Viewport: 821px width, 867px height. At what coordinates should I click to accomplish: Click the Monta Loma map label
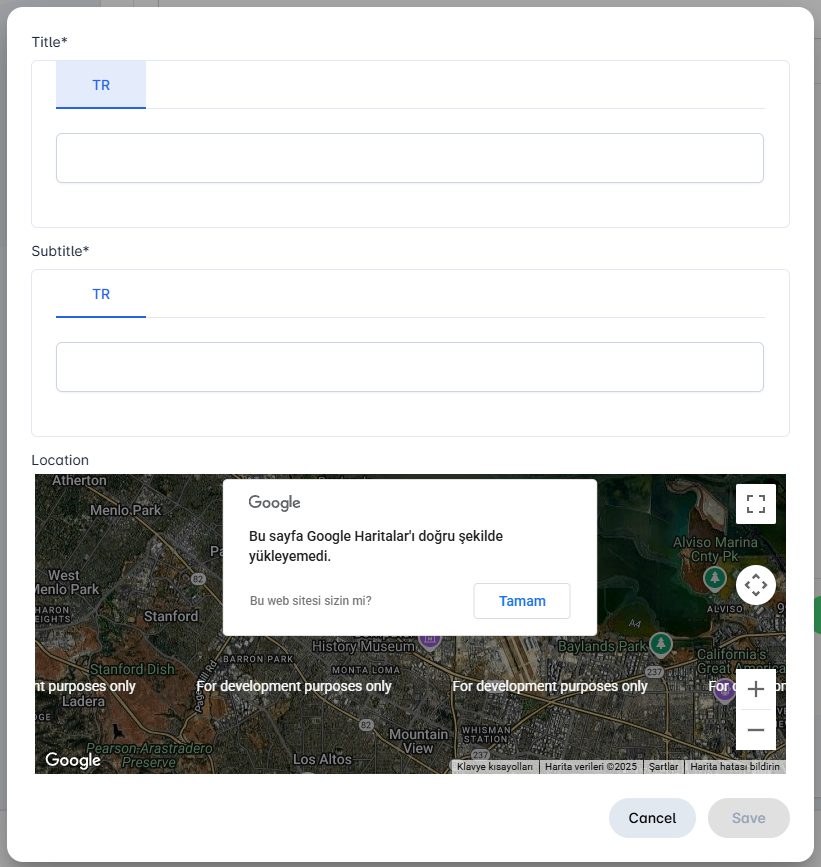(366, 670)
